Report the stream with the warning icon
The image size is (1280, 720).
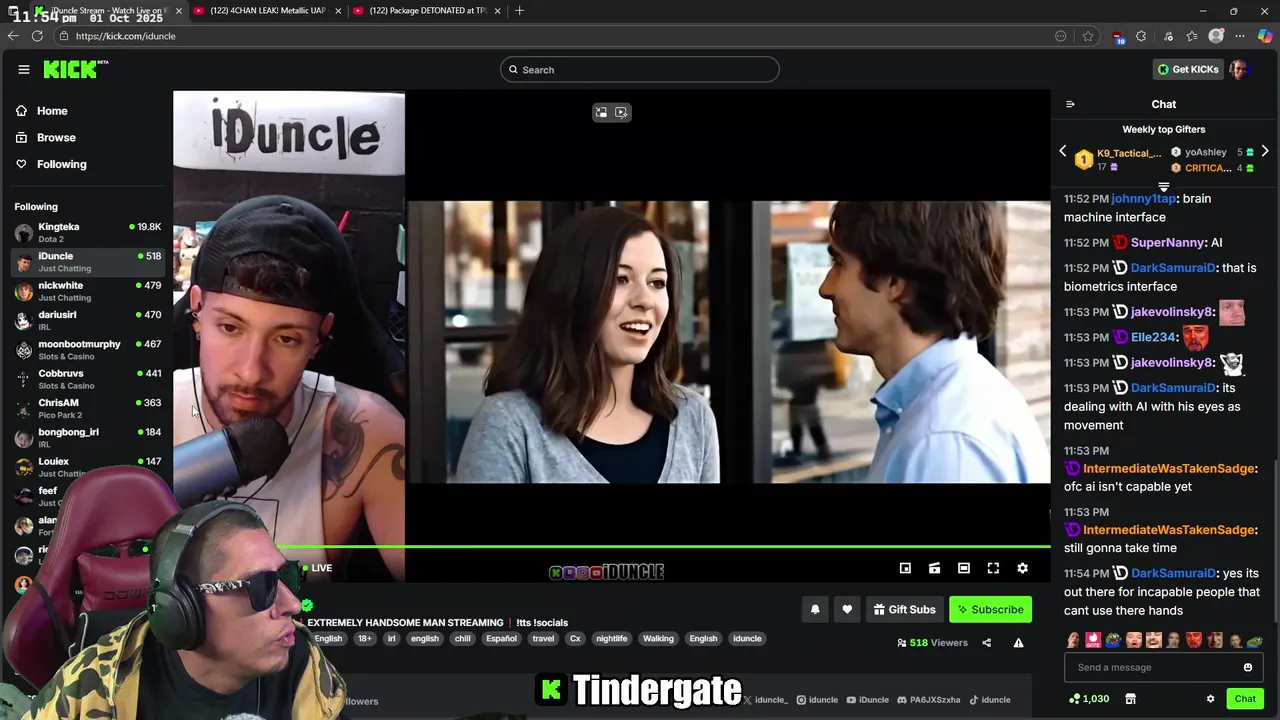coord(1018,643)
